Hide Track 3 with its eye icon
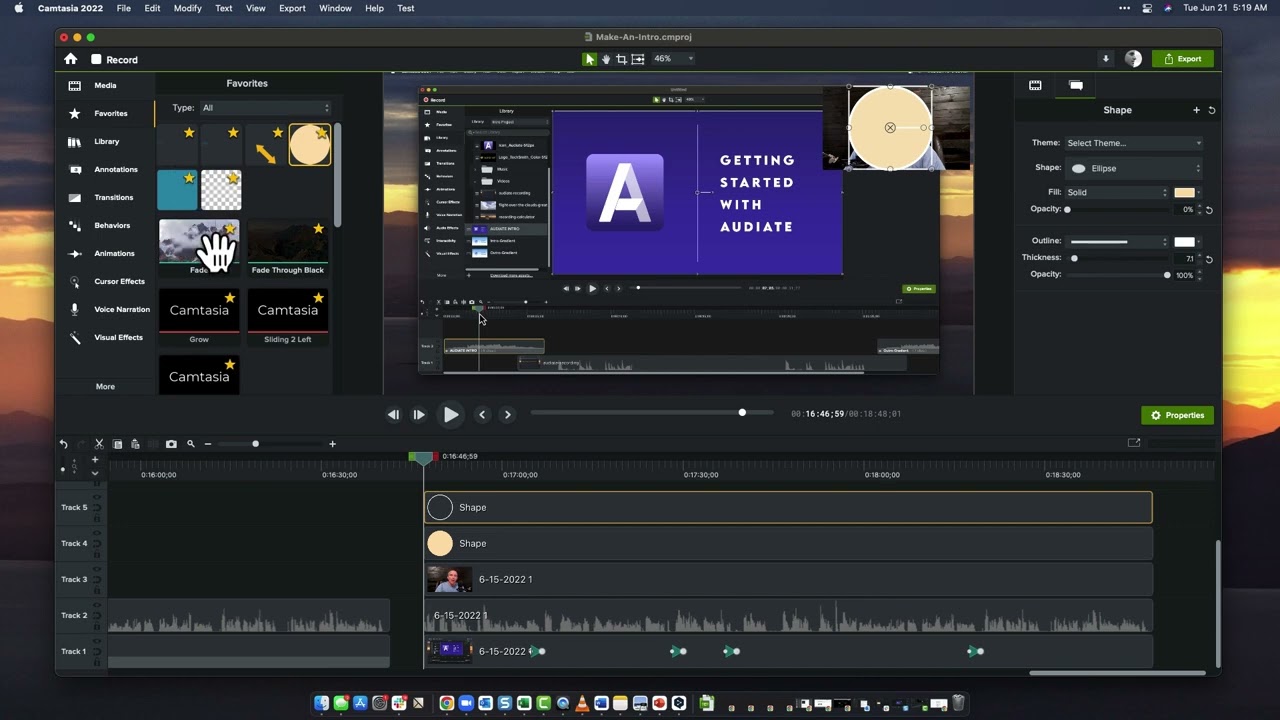 pyautogui.click(x=97, y=569)
